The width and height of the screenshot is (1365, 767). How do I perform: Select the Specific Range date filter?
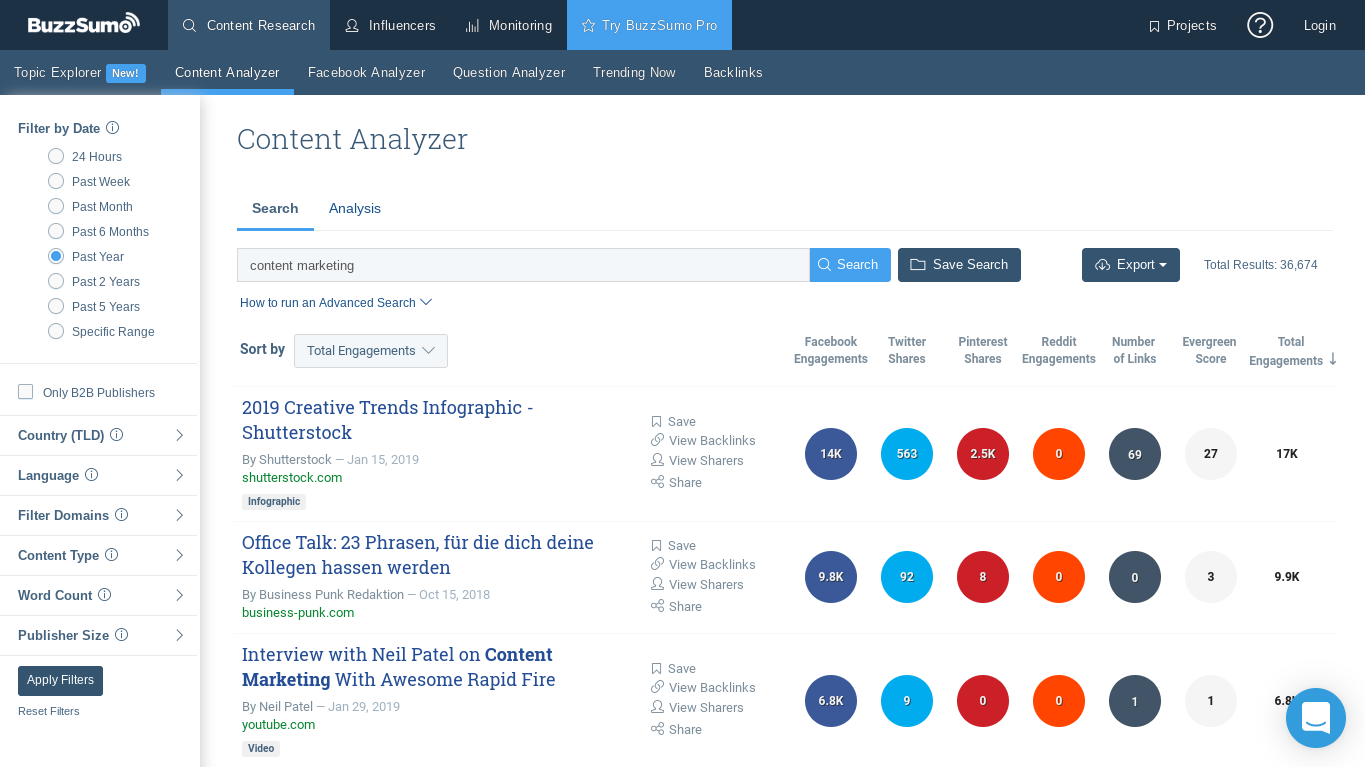(x=56, y=331)
